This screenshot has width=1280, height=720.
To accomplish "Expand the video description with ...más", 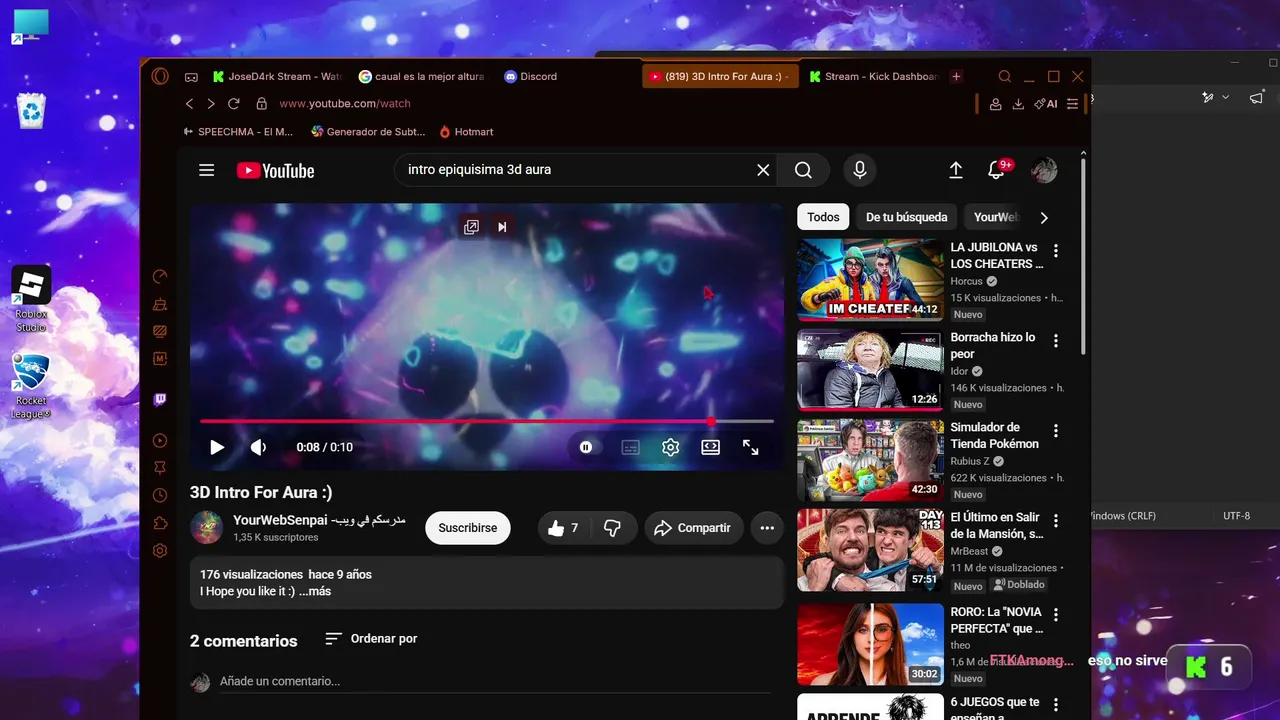I will point(315,591).
